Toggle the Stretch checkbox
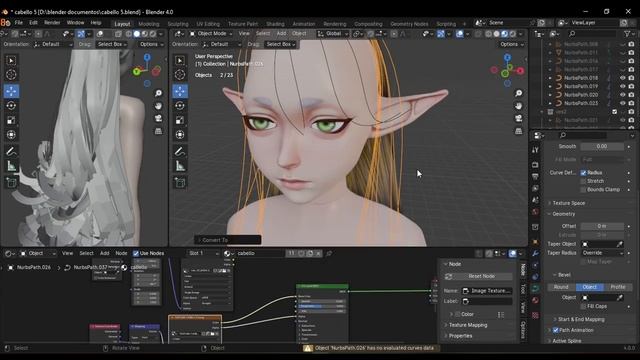 583,181
